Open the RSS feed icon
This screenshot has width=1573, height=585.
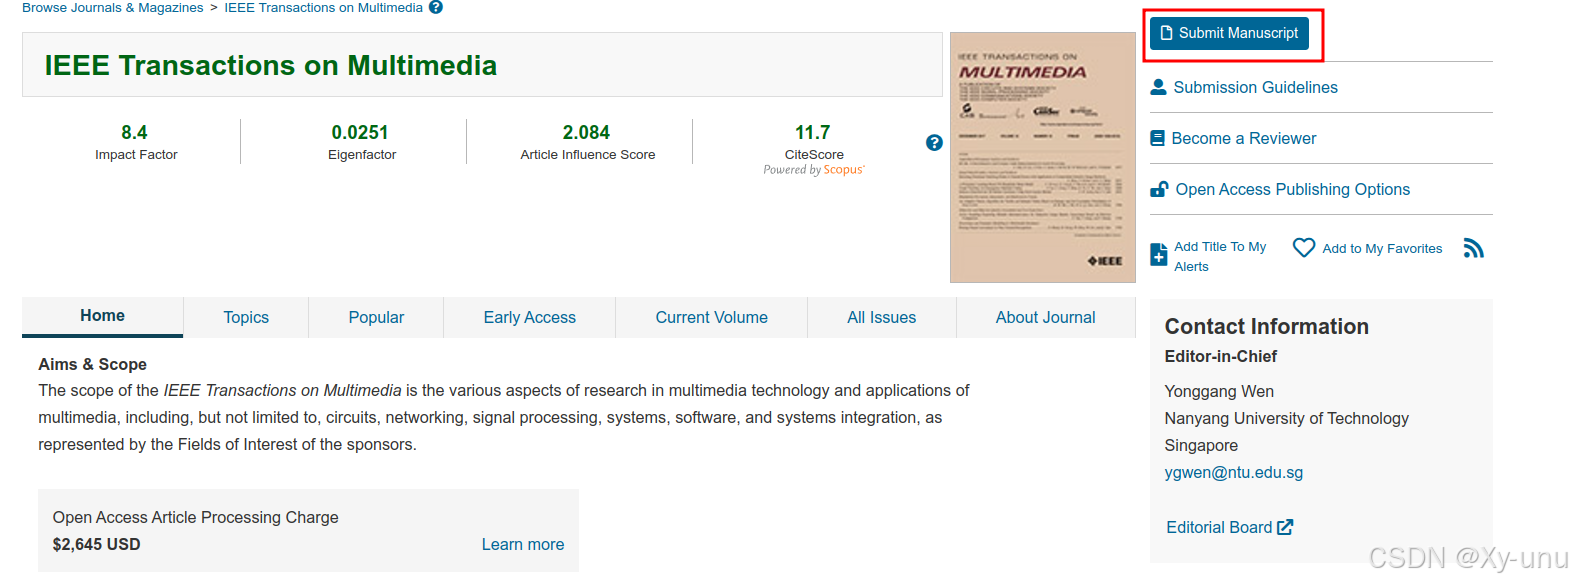pyautogui.click(x=1473, y=248)
